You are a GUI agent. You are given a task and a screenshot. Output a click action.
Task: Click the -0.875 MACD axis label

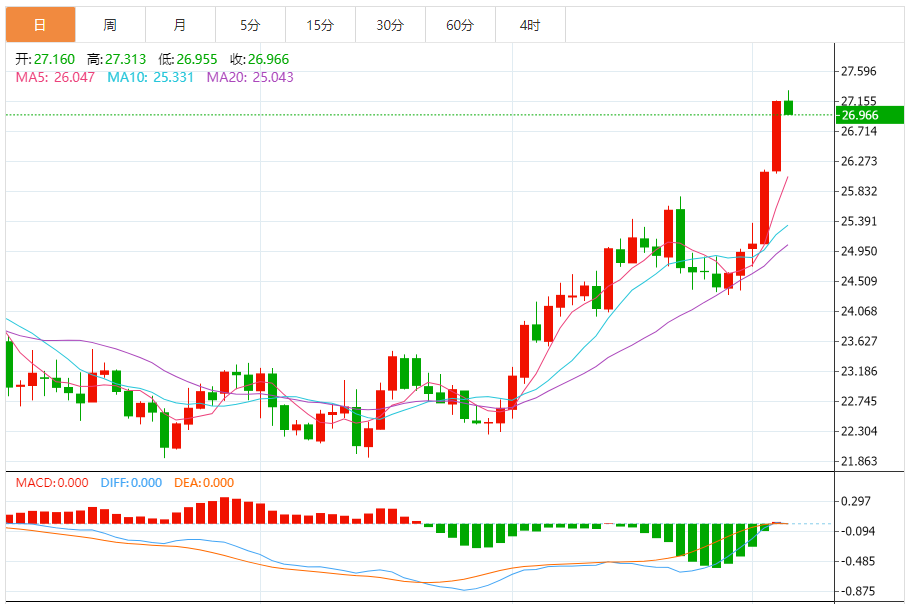tap(856, 591)
